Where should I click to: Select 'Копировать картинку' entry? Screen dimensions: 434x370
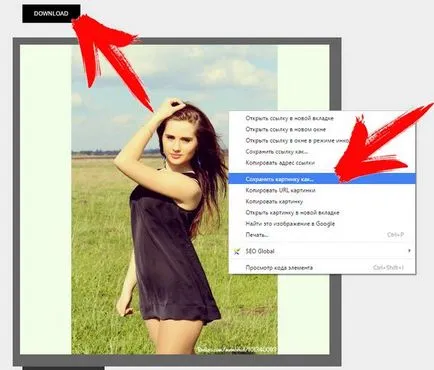322,201
